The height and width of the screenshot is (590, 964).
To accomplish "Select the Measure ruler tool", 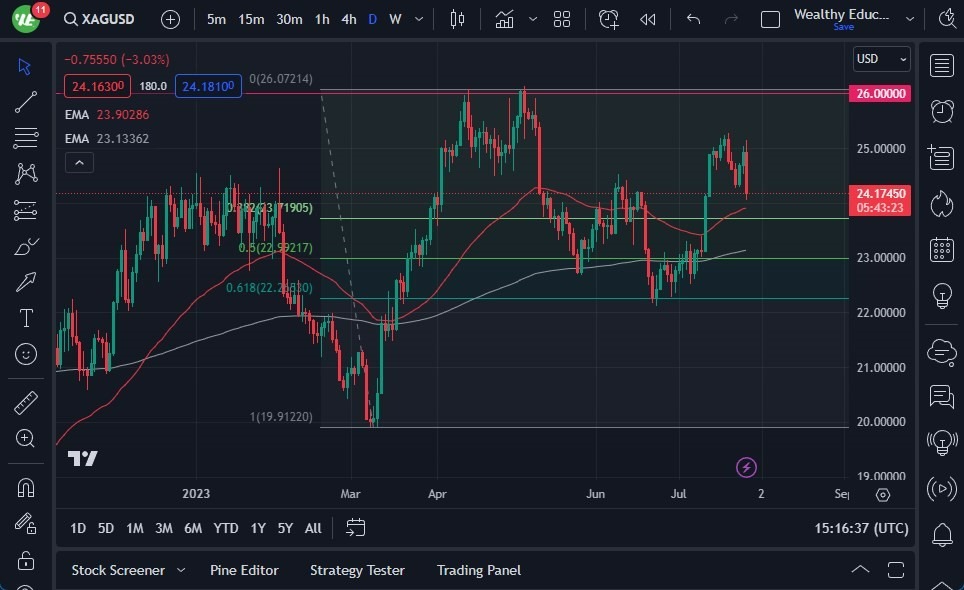I will coord(26,401).
